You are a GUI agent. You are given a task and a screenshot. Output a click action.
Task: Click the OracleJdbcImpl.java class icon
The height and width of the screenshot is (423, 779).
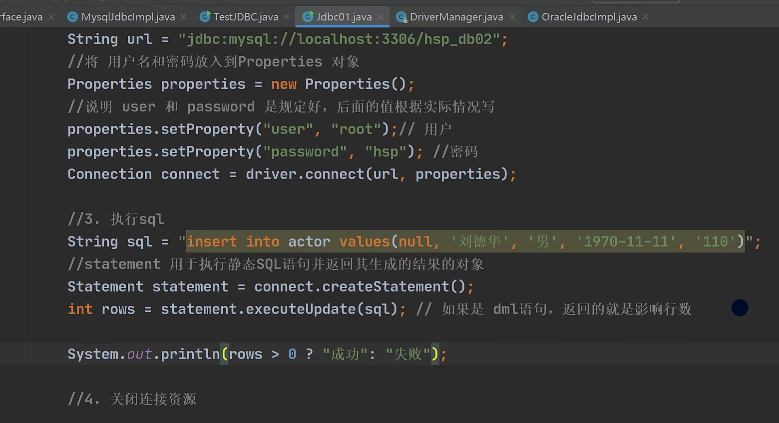533,17
